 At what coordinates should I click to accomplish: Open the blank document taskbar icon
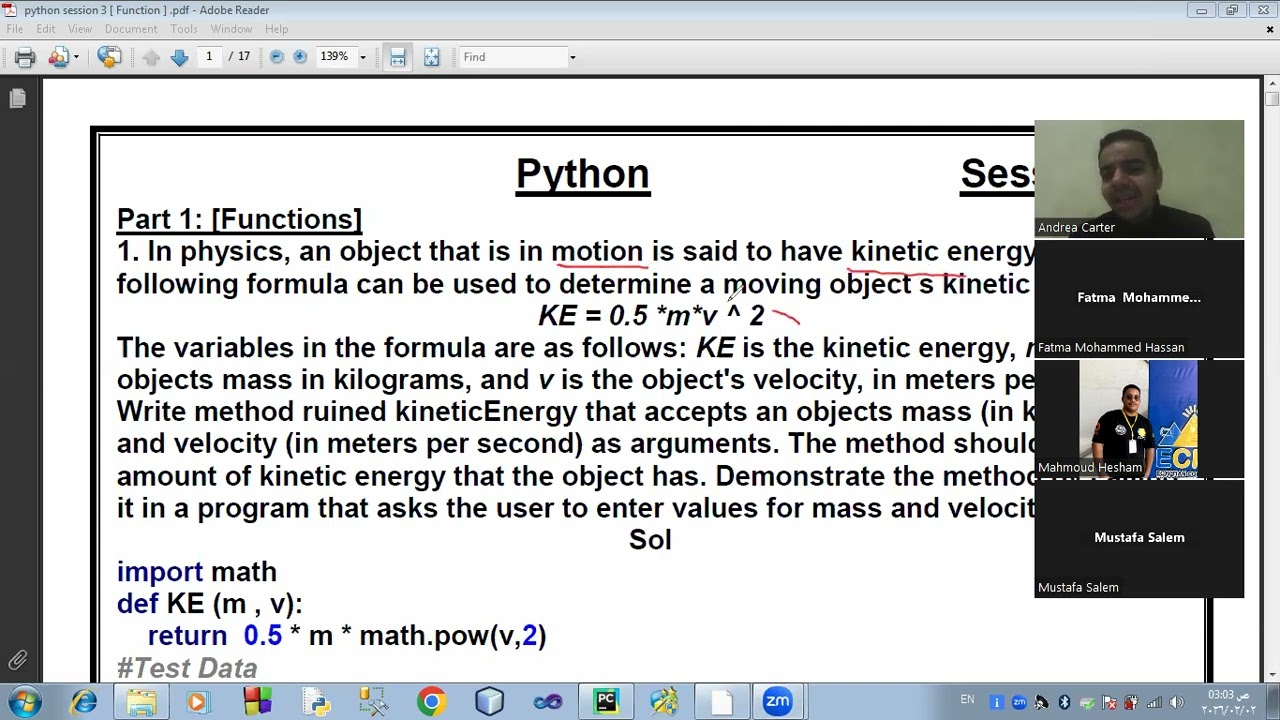pos(721,702)
